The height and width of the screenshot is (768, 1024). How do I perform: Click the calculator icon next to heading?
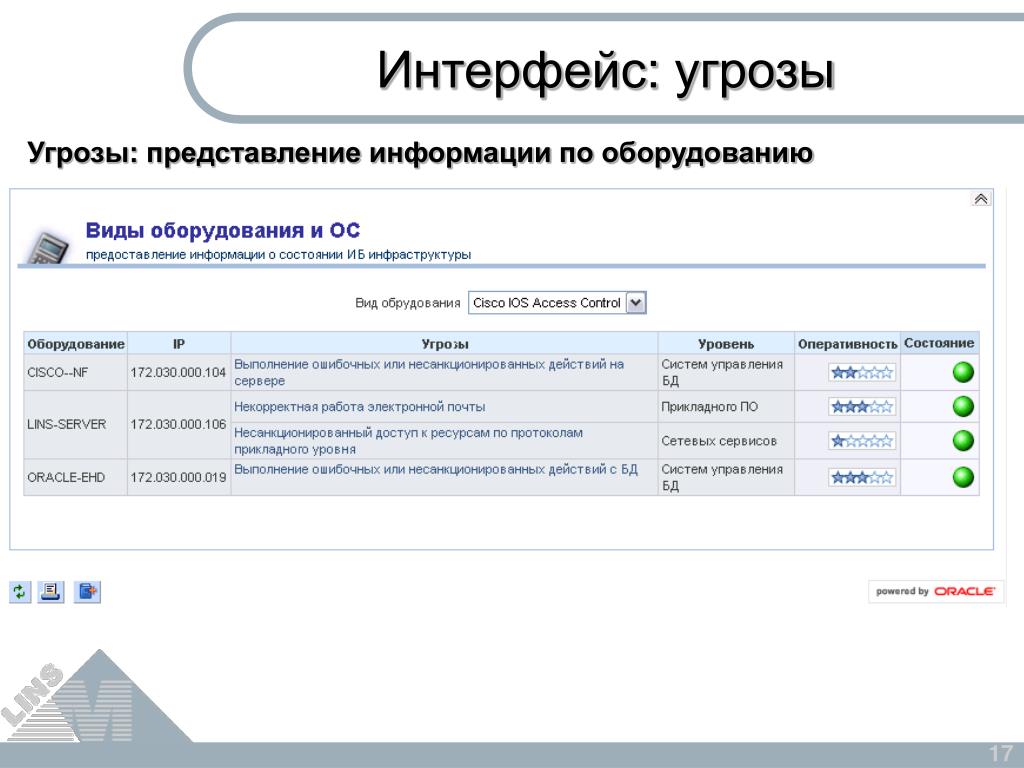tap(48, 248)
